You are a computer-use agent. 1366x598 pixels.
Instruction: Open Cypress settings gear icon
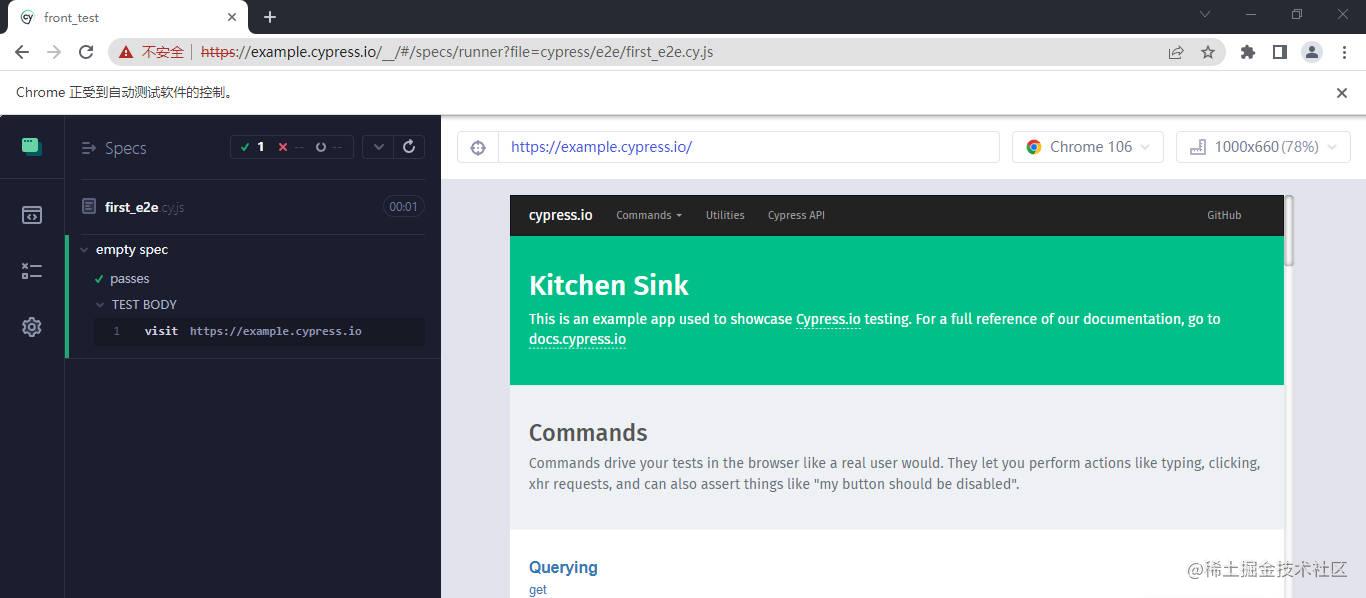click(x=32, y=327)
